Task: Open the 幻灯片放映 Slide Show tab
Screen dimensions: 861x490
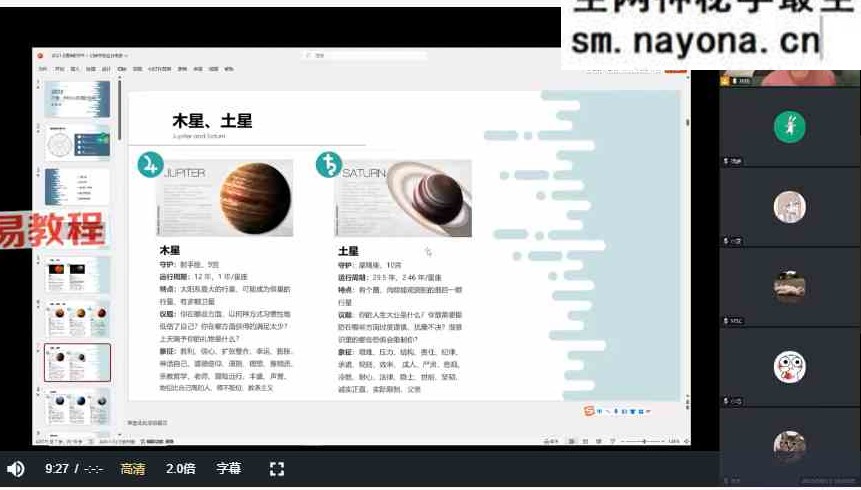Action: (x=159, y=69)
